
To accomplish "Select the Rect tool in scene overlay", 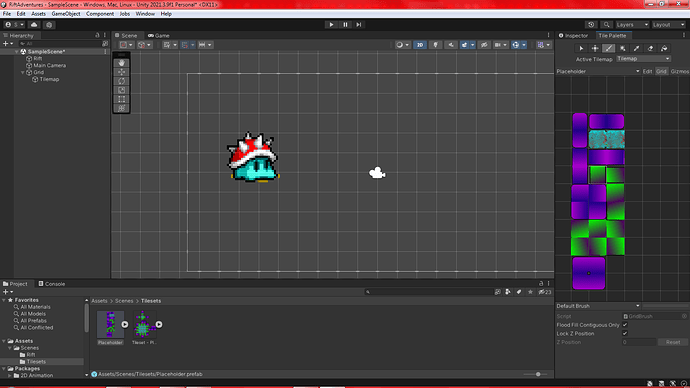I will 121,99.
